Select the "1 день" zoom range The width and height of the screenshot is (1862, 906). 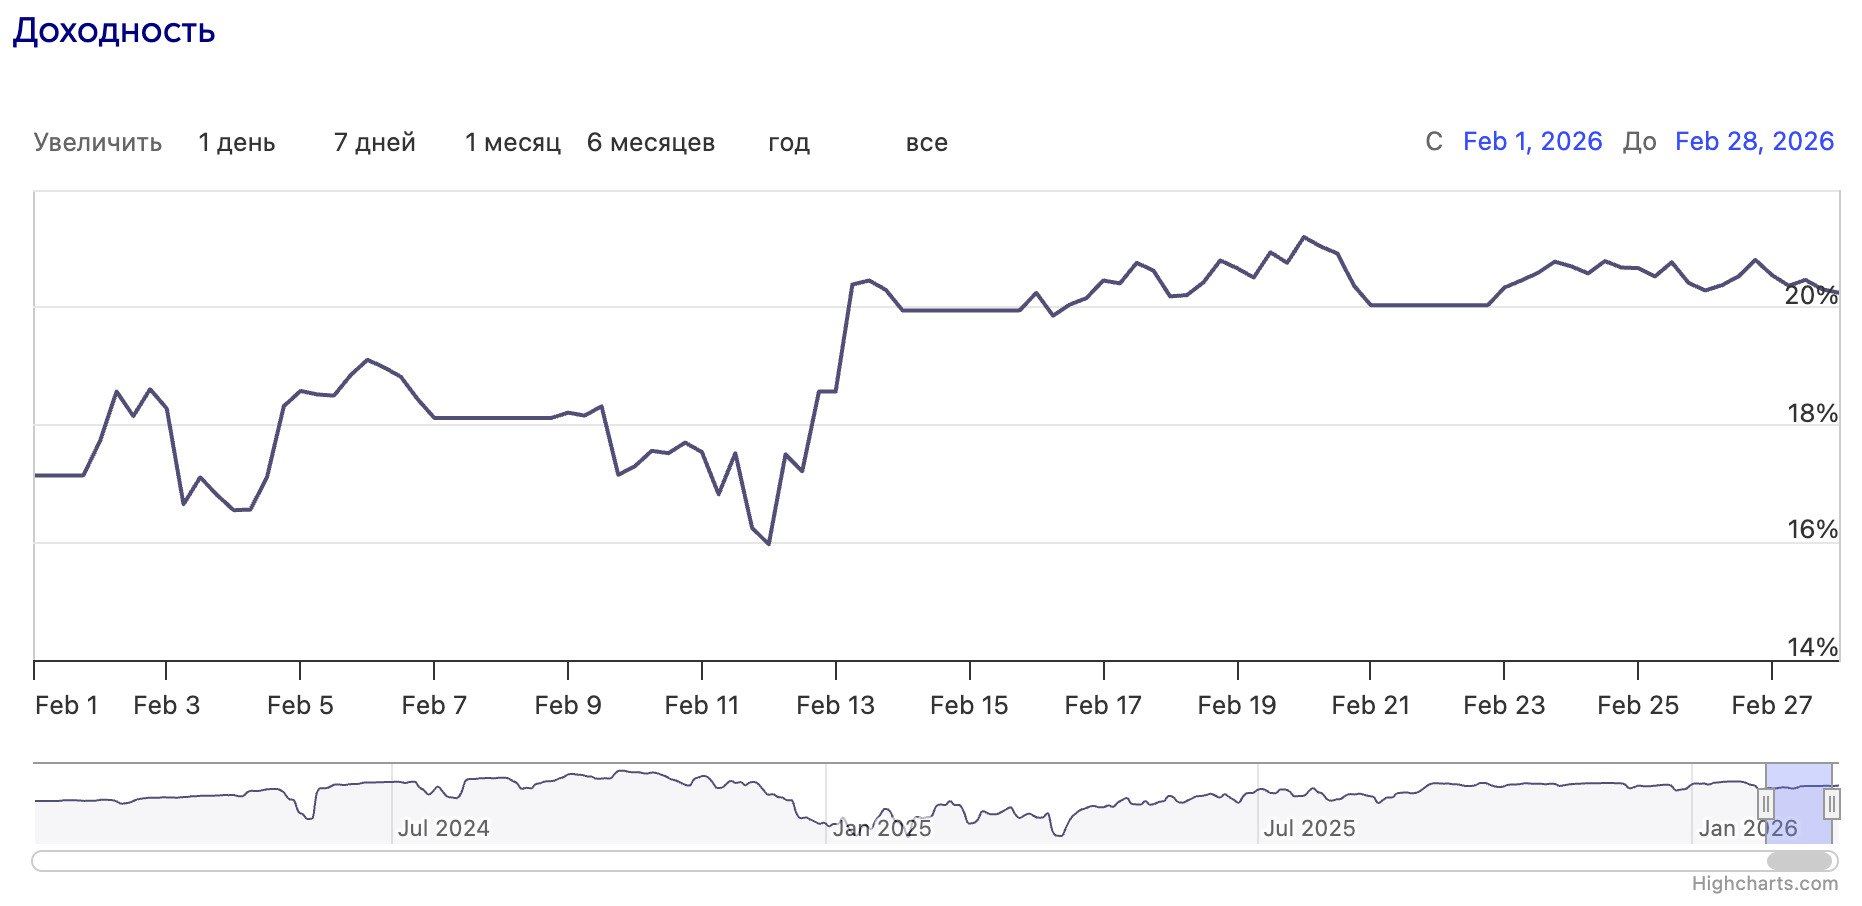(236, 142)
